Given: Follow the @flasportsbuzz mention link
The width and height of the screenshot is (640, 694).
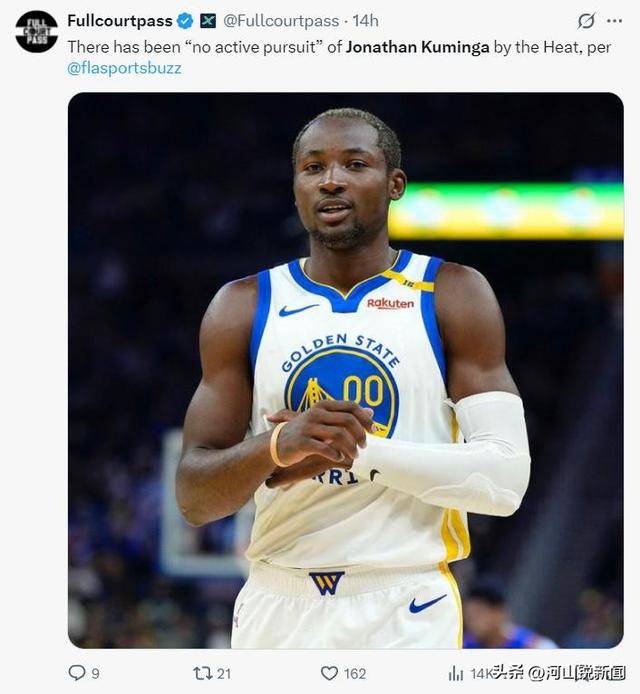Looking at the screenshot, I should (x=124, y=68).
